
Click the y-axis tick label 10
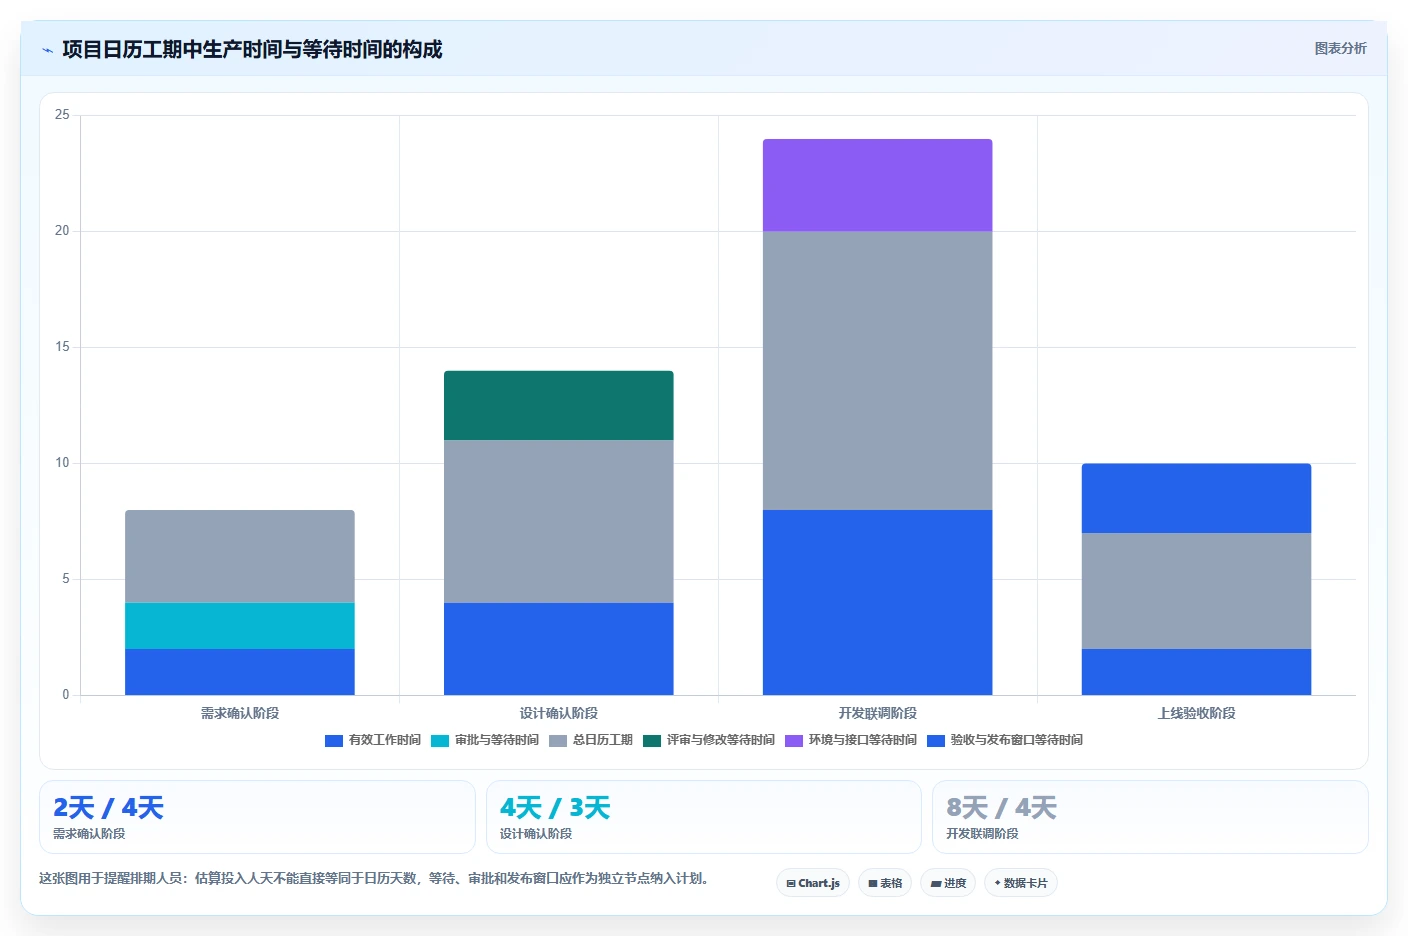[62, 463]
